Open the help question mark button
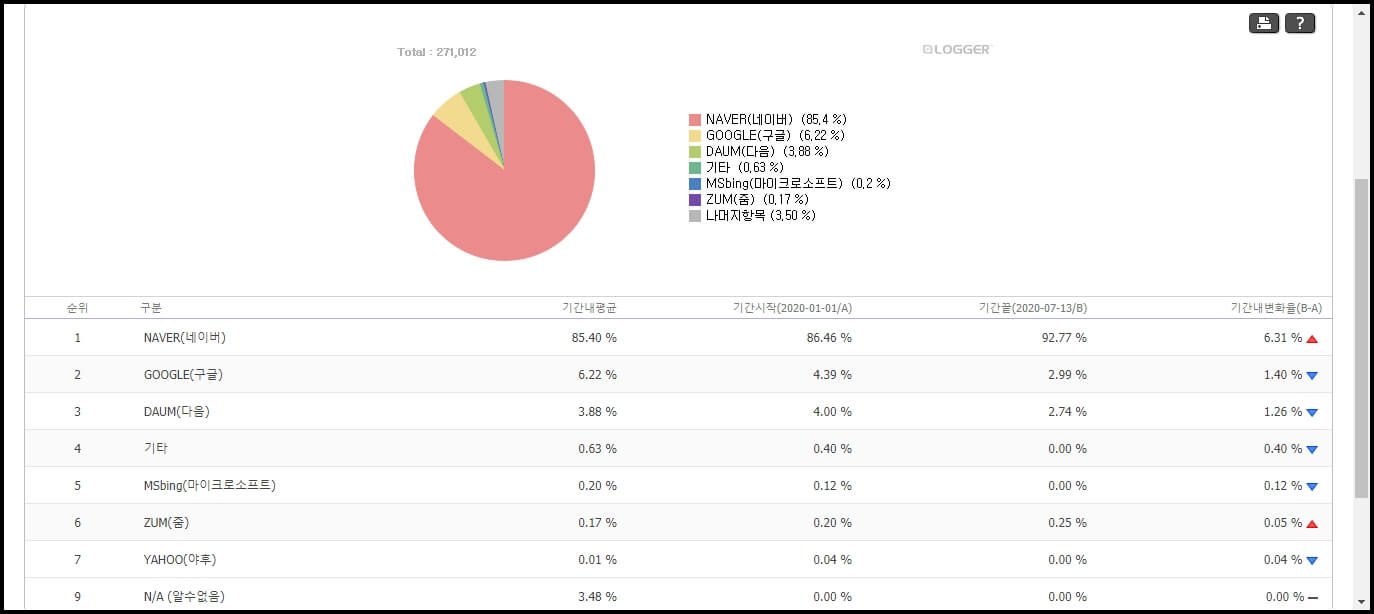1374x614 pixels. coord(1300,23)
